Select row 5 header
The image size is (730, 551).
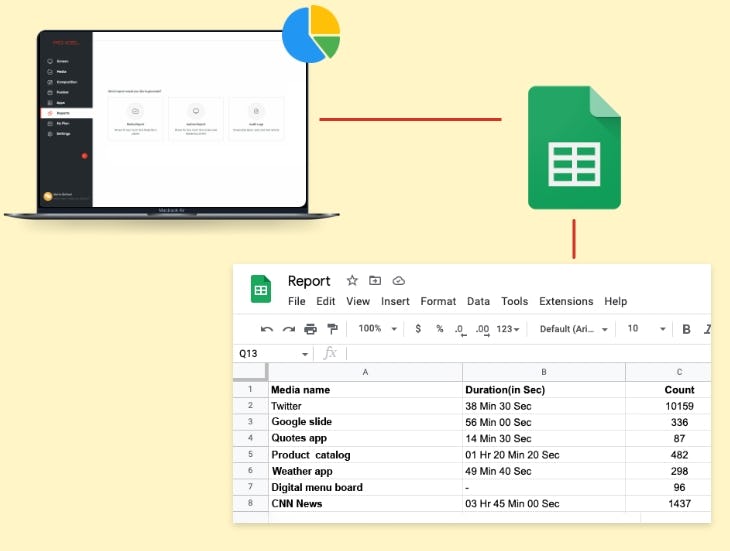coord(250,454)
